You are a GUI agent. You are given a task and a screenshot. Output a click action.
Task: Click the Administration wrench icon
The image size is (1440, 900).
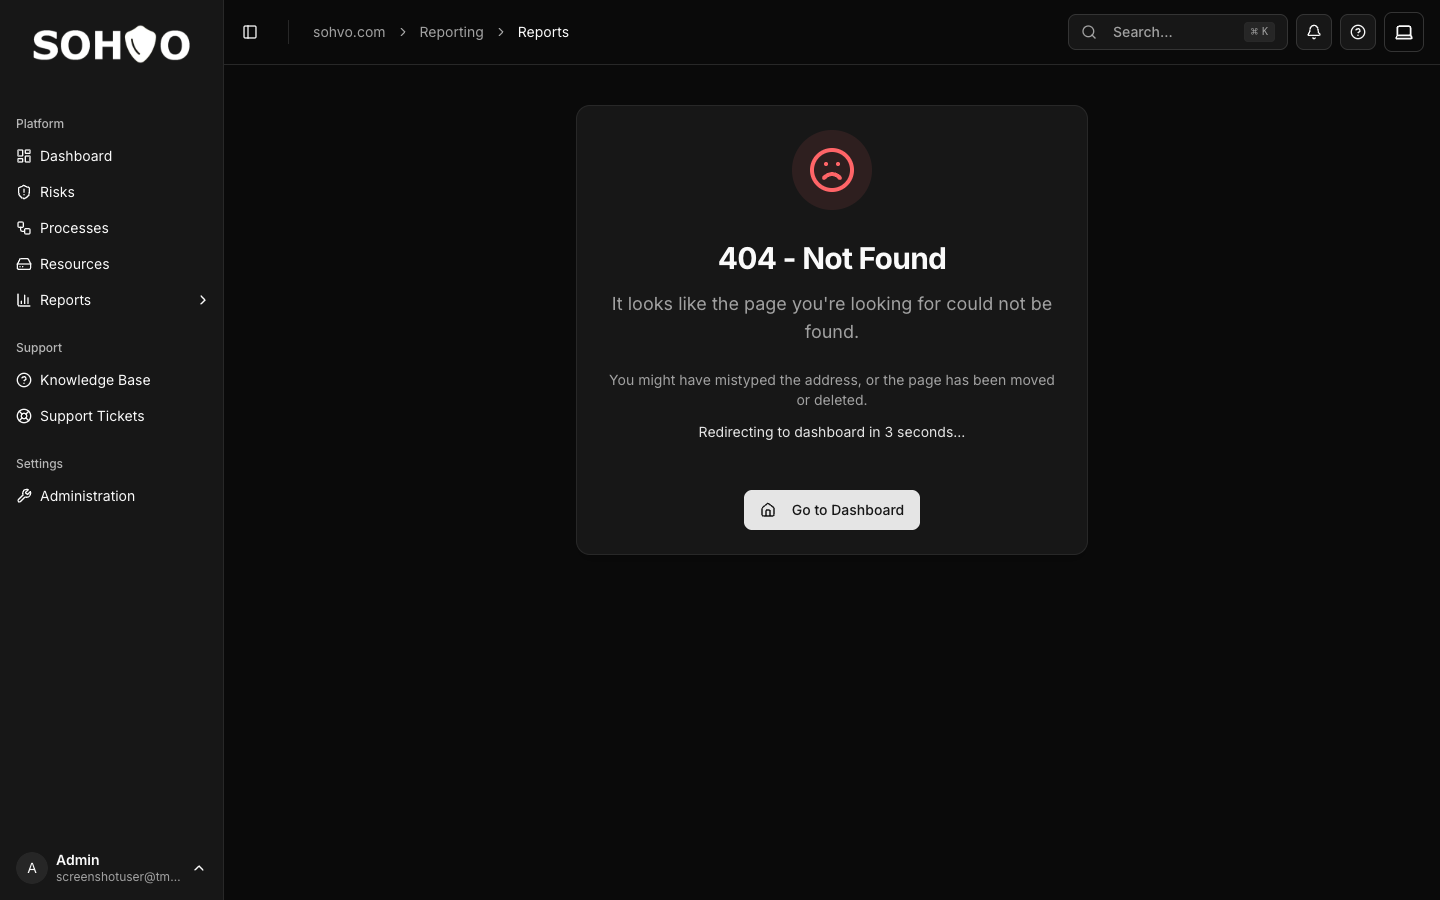pos(24,496)
